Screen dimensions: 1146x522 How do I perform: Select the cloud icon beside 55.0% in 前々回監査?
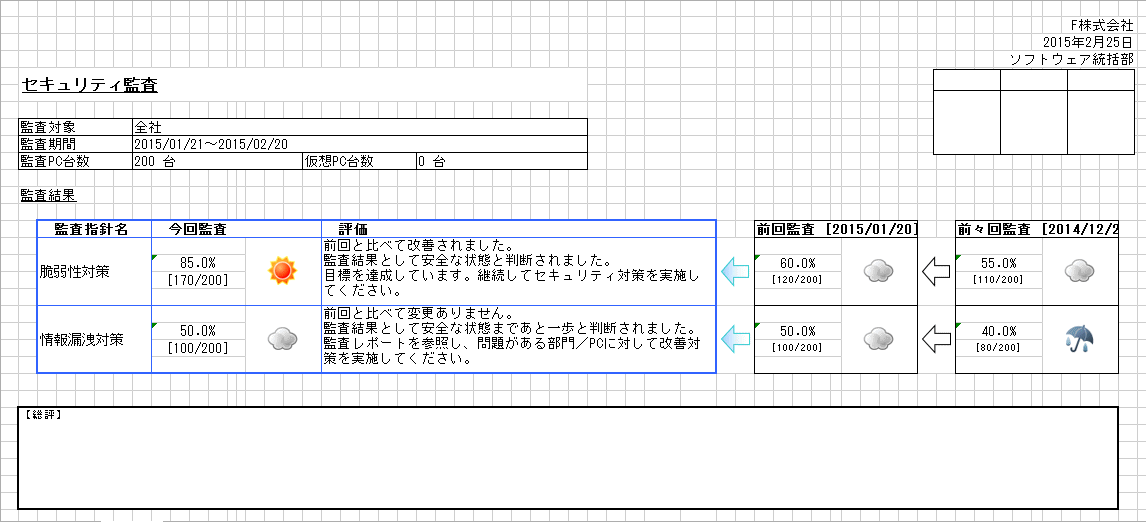pos(1080,271)
